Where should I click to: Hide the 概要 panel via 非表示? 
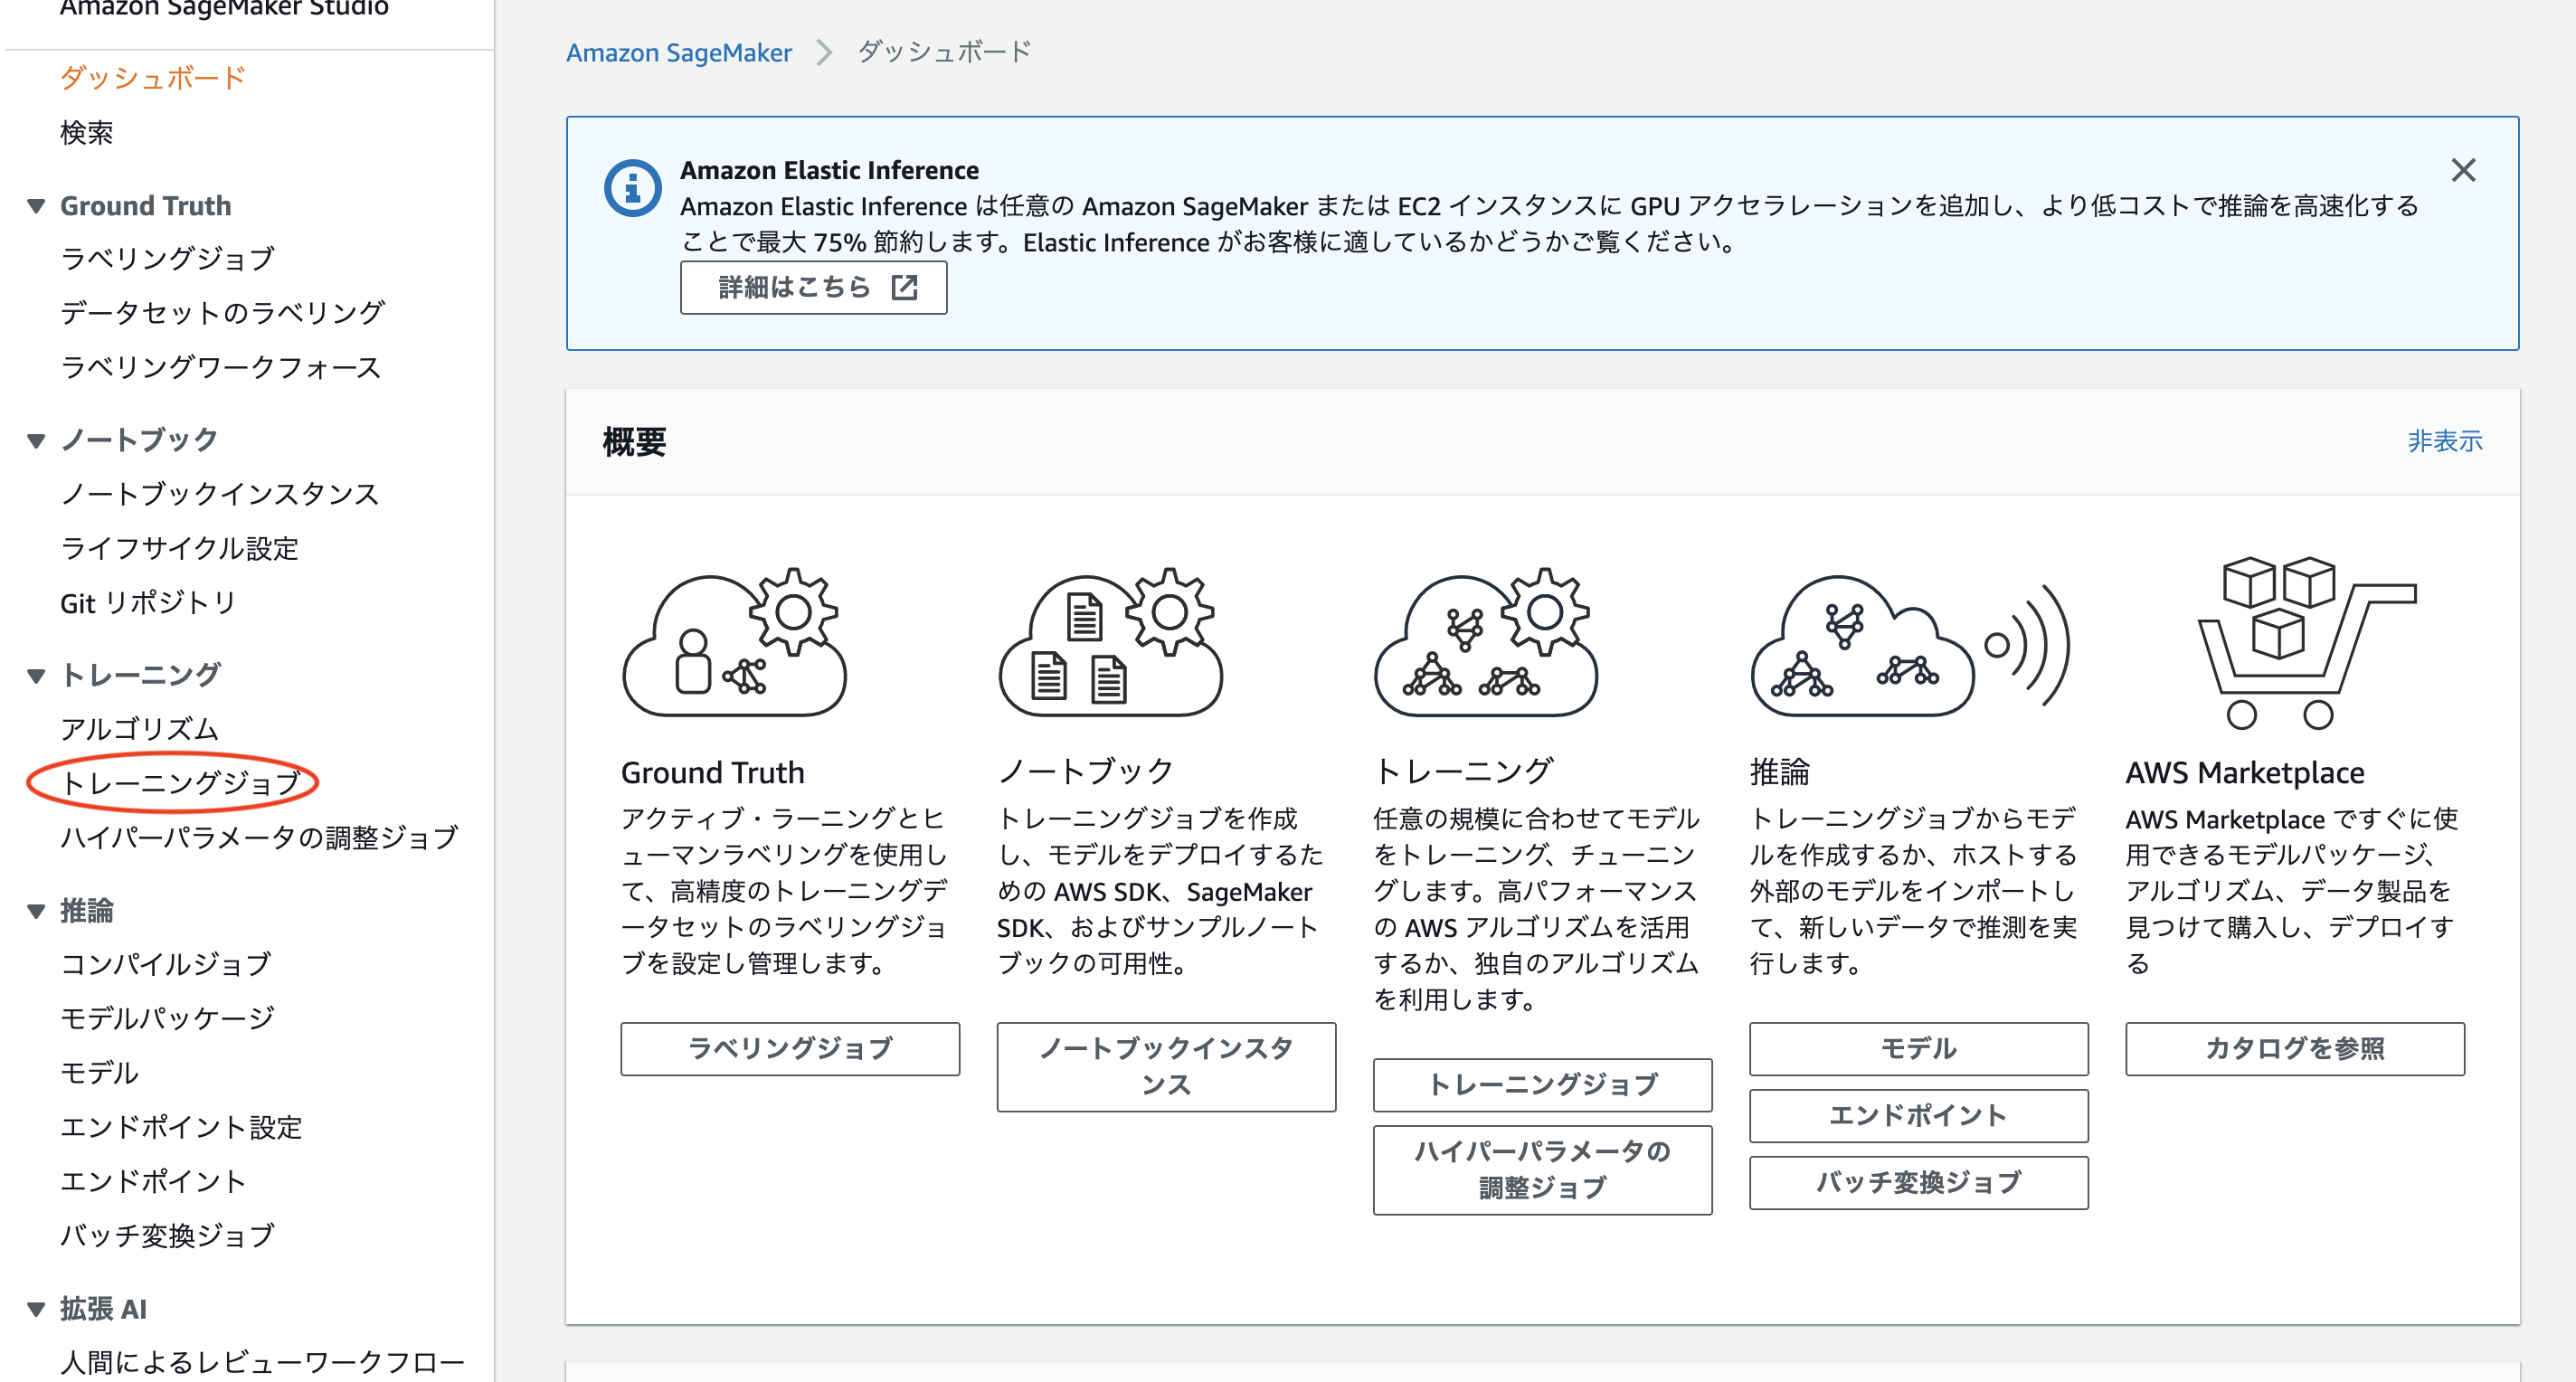click(x=2444, y=441)
